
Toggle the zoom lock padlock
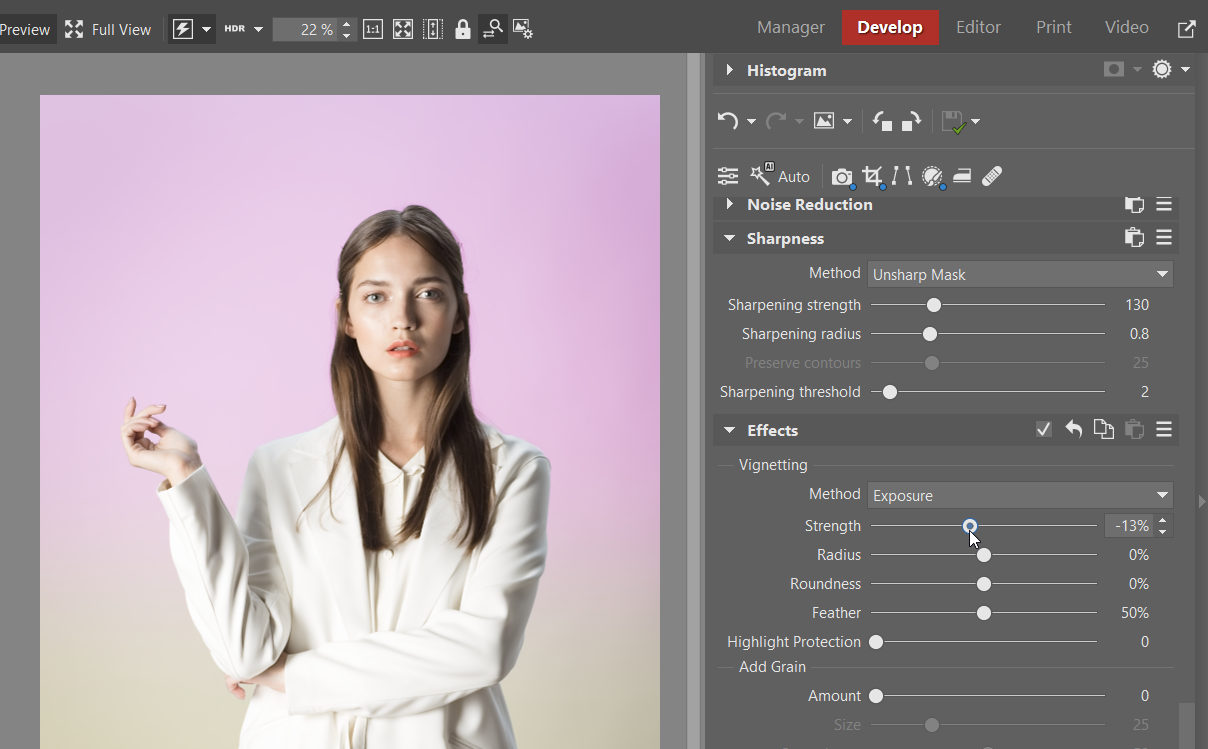pyautogui.click(x=462, y=29)
